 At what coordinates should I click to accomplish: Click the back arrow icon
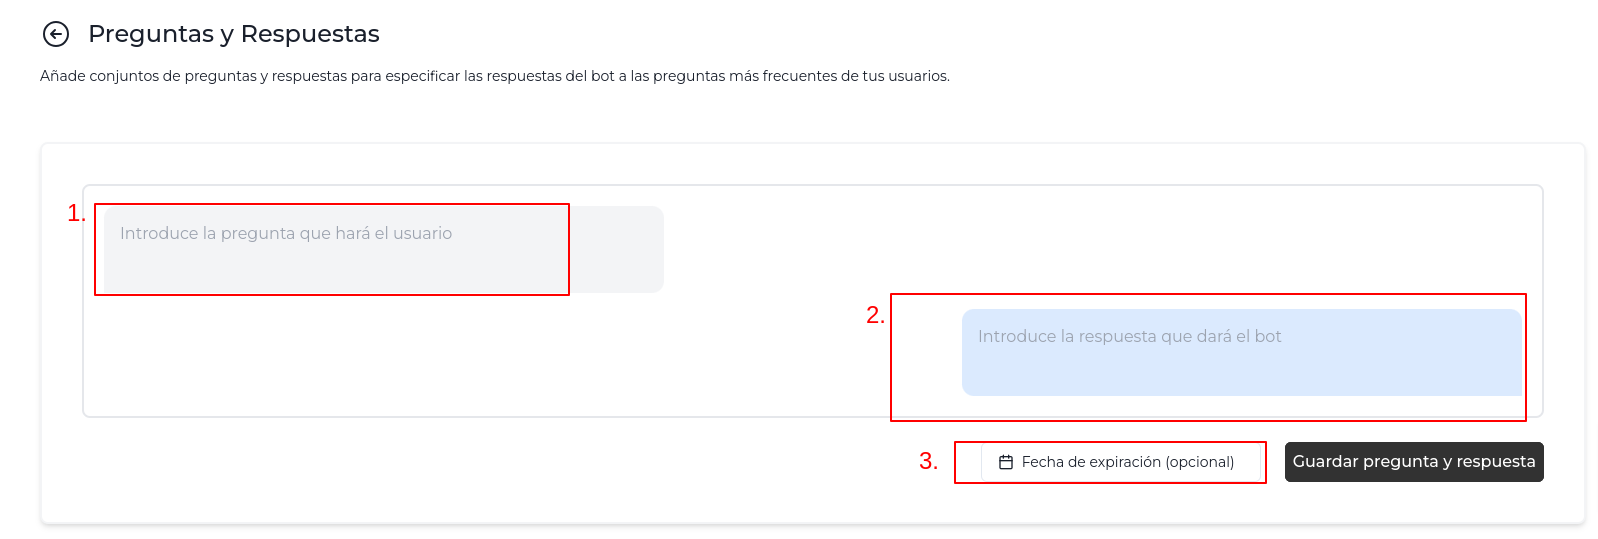click(56, 35)
